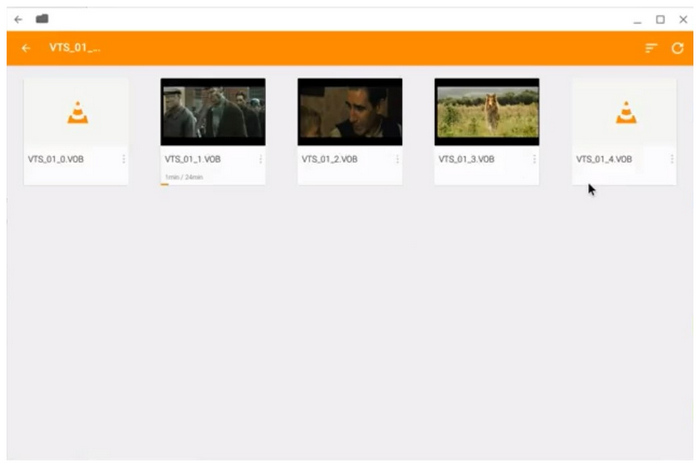
Task: Expand more options for VTS_01_3.VOB
Action: point(535,159)
